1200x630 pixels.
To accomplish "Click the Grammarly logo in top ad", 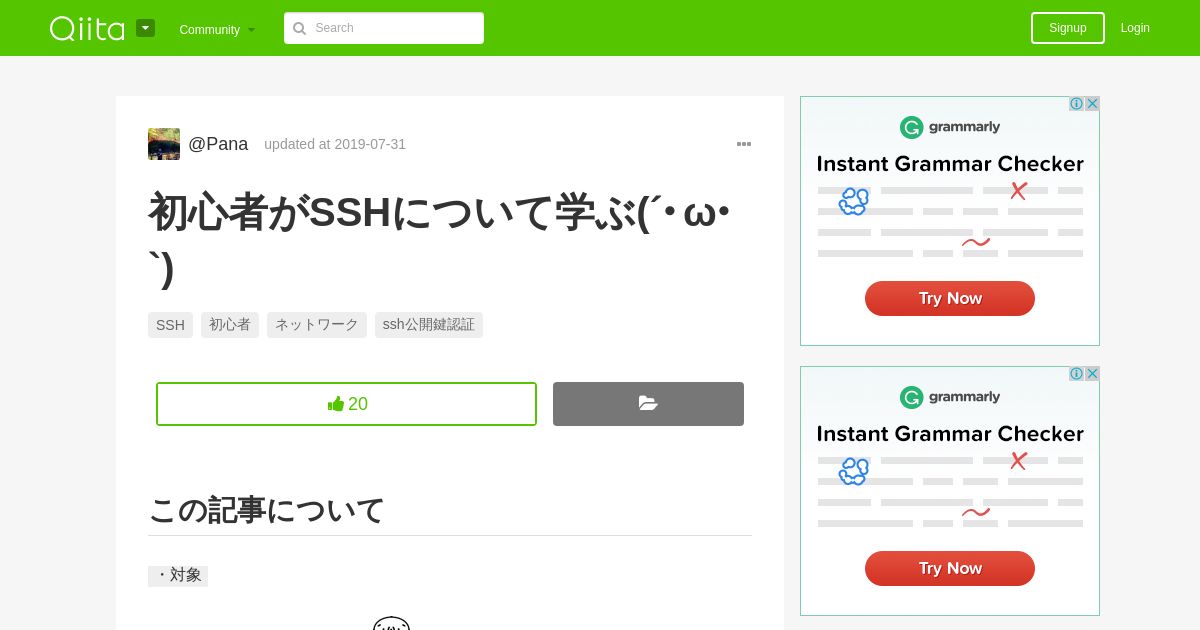I will [x=950, y=127].
